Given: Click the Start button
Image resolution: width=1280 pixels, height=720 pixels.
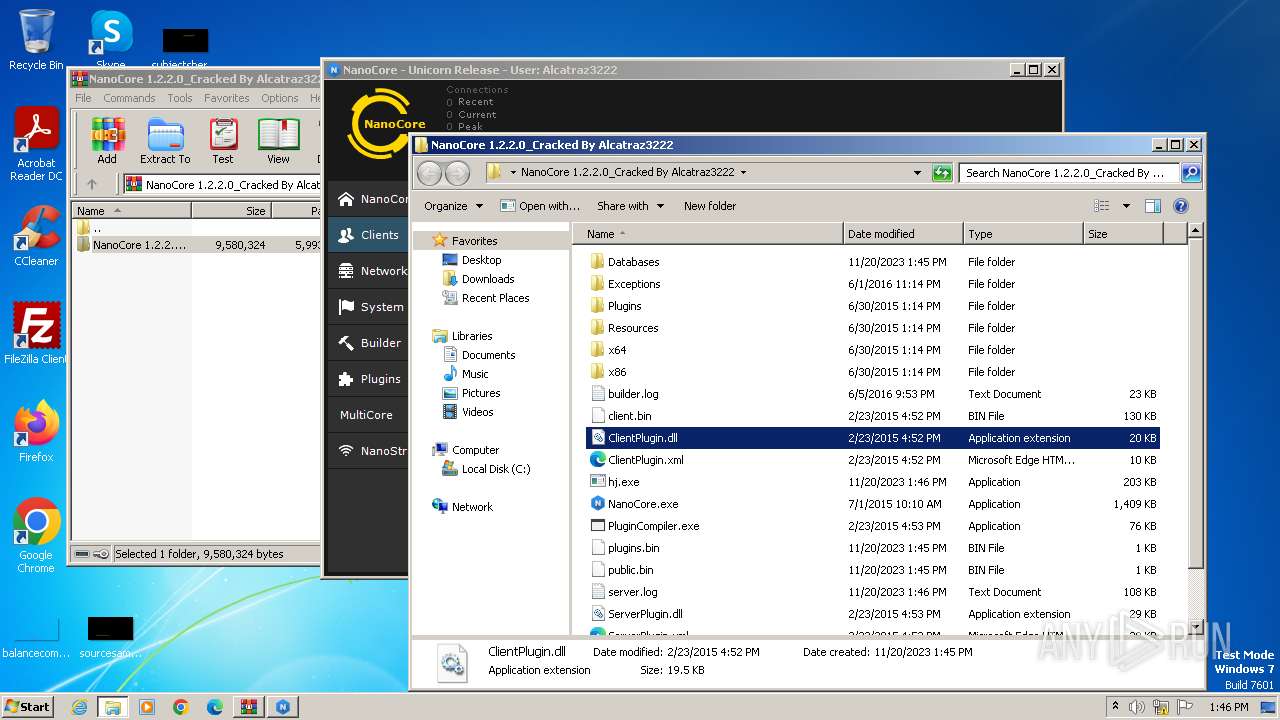Looking at the screenshot, I should (28, 706).
